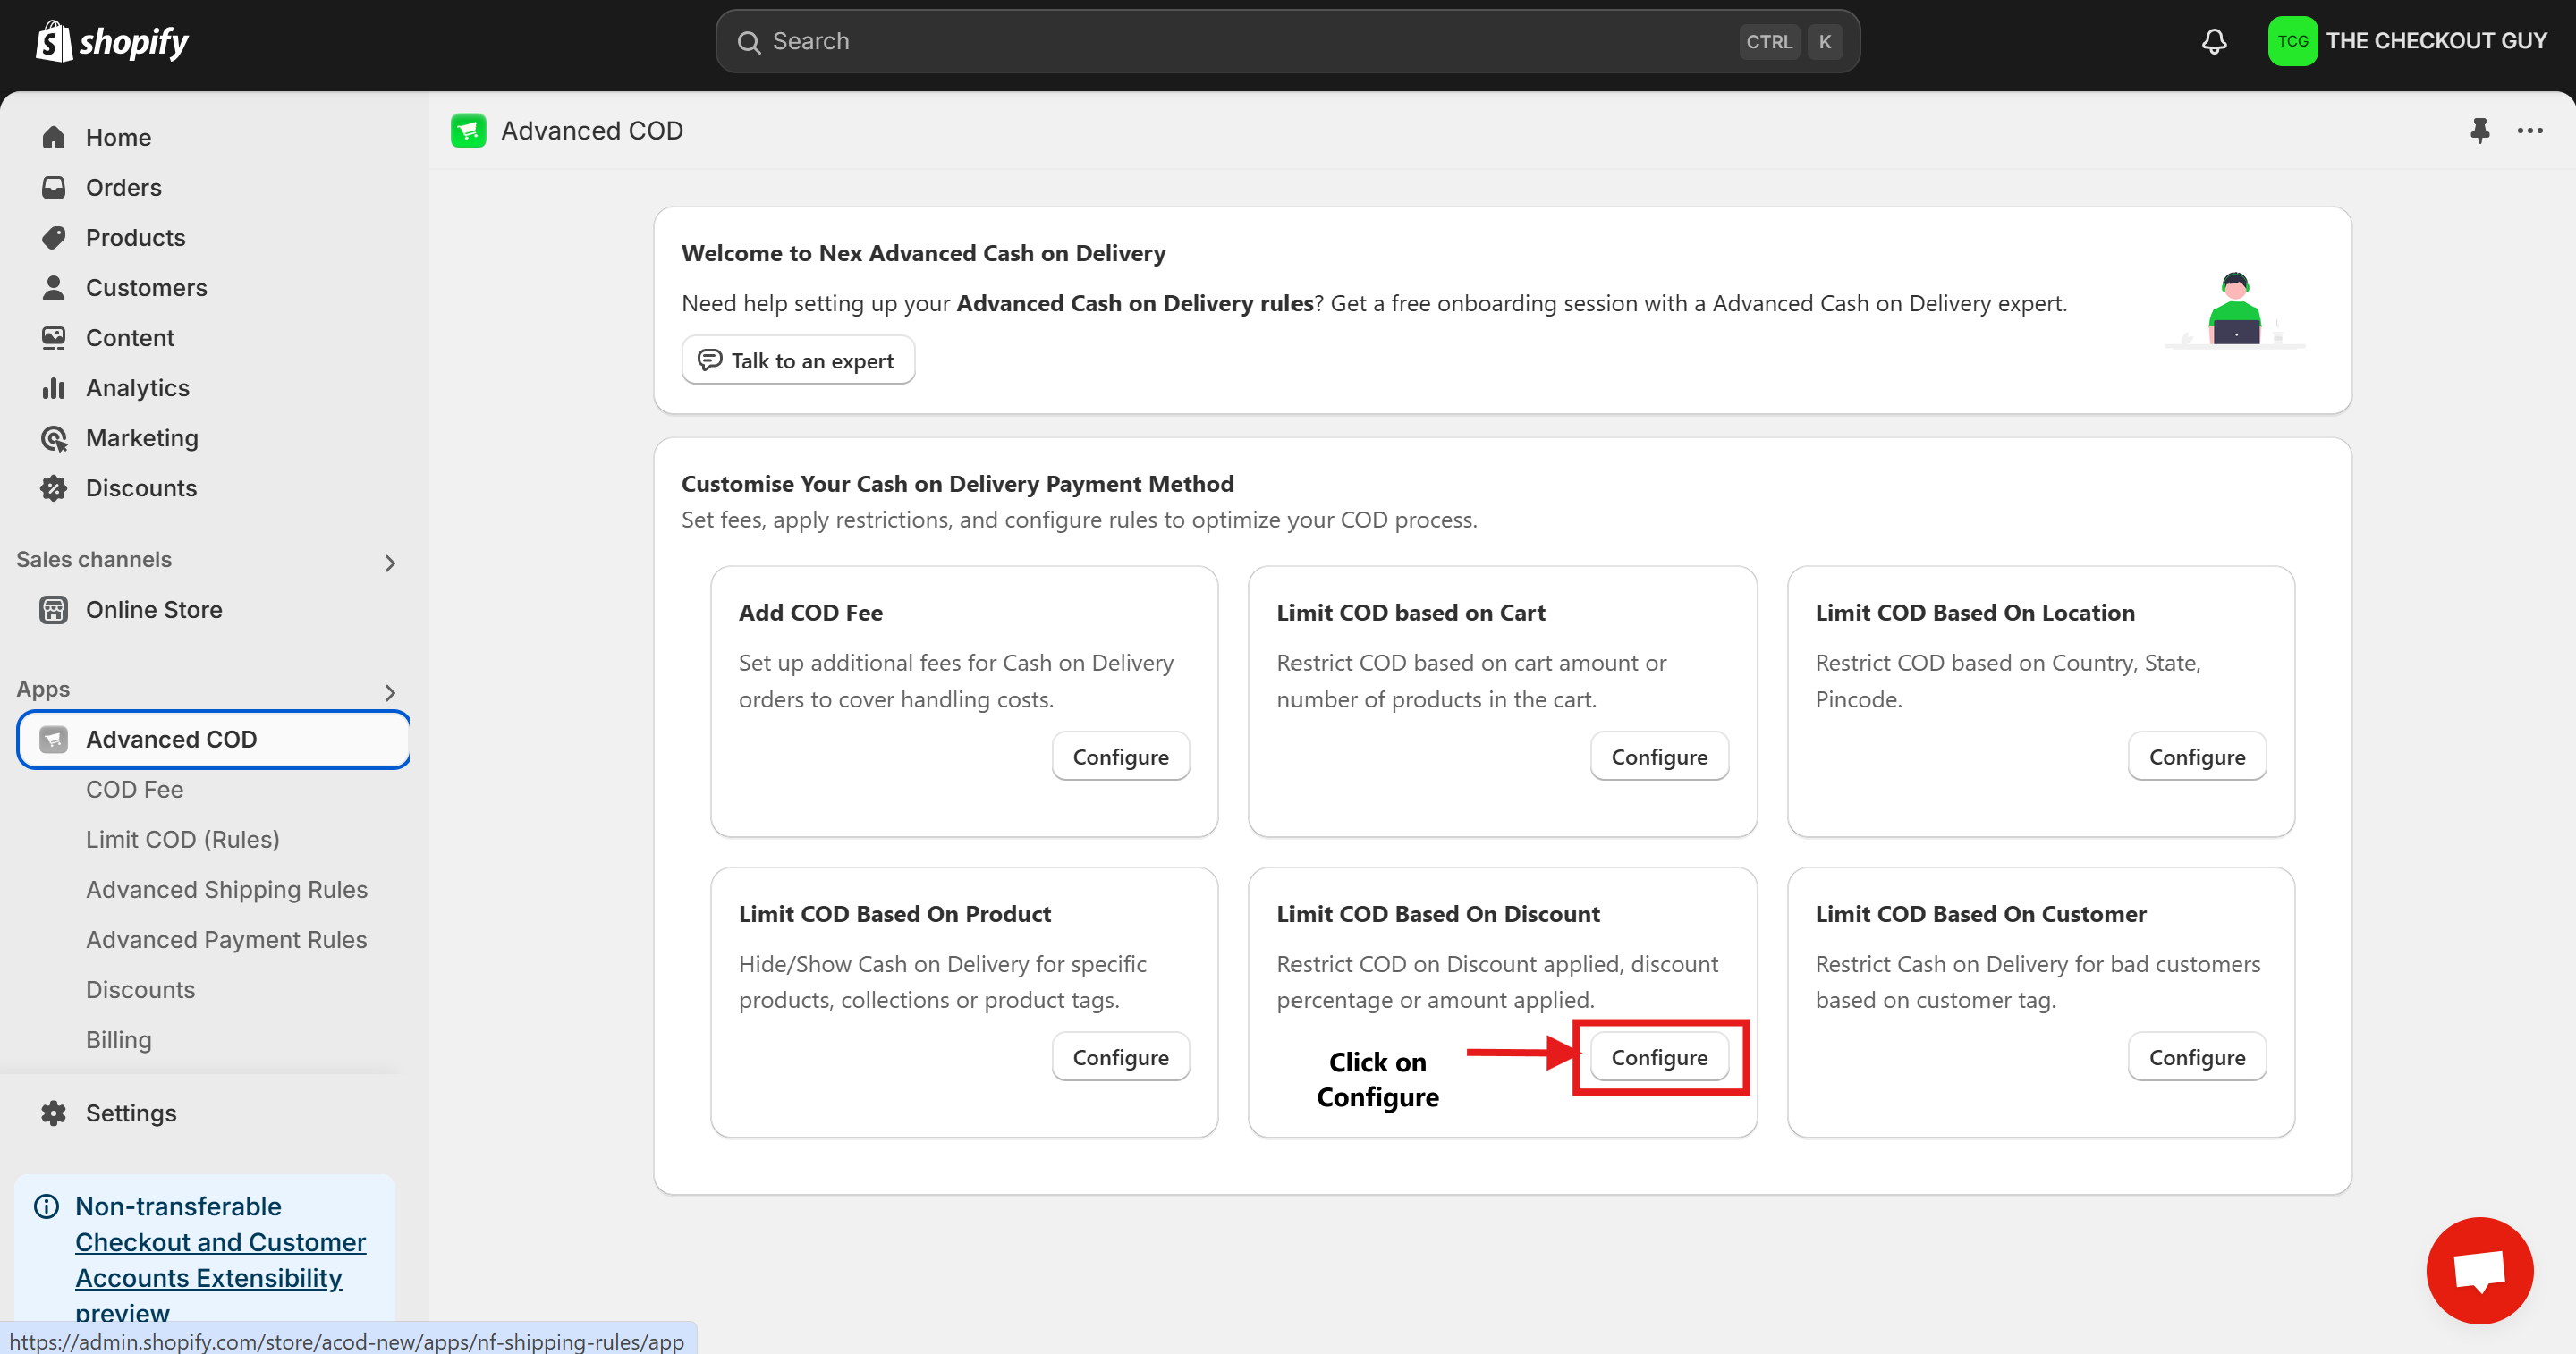Click the 'Welcome to Nex Advanced Cash on Delivery' heading
The image size is (2576, 1354).
(924, 253)
